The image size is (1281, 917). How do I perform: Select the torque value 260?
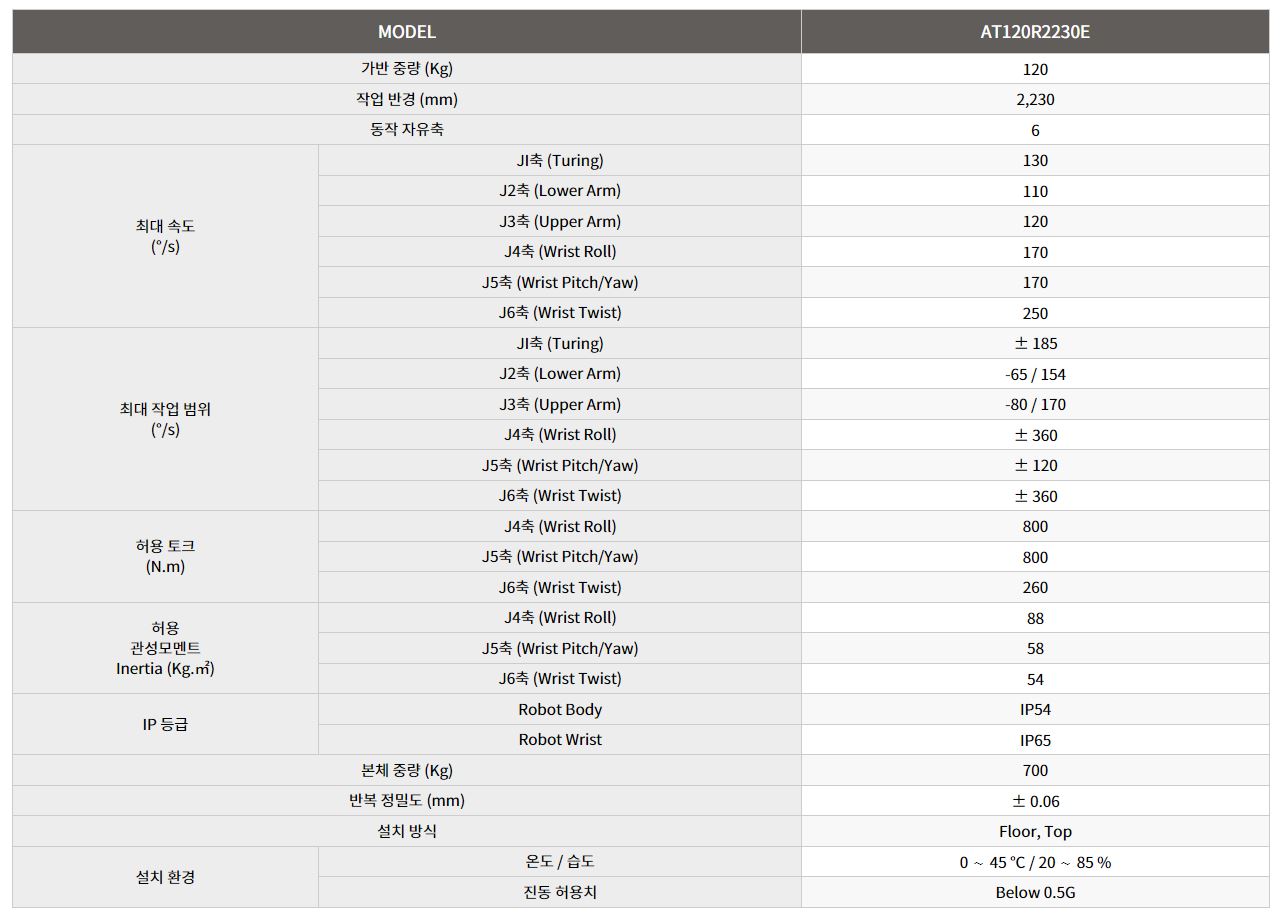point(1035,588)
